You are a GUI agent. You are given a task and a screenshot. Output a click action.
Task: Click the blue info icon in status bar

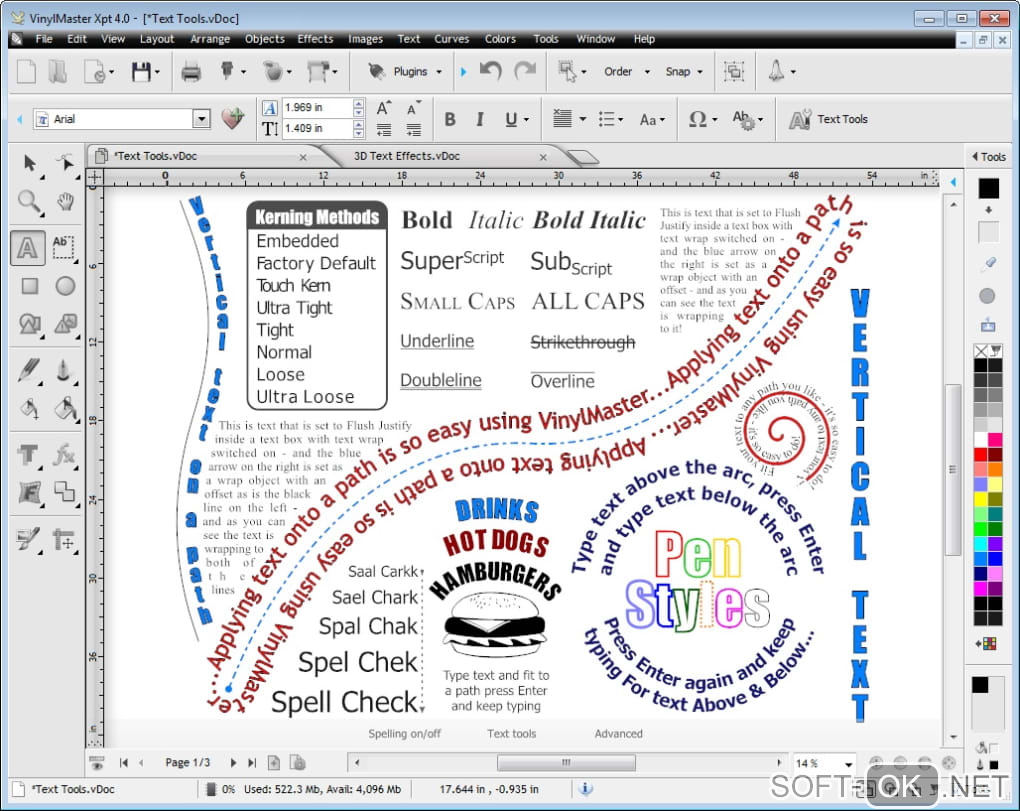585,788
